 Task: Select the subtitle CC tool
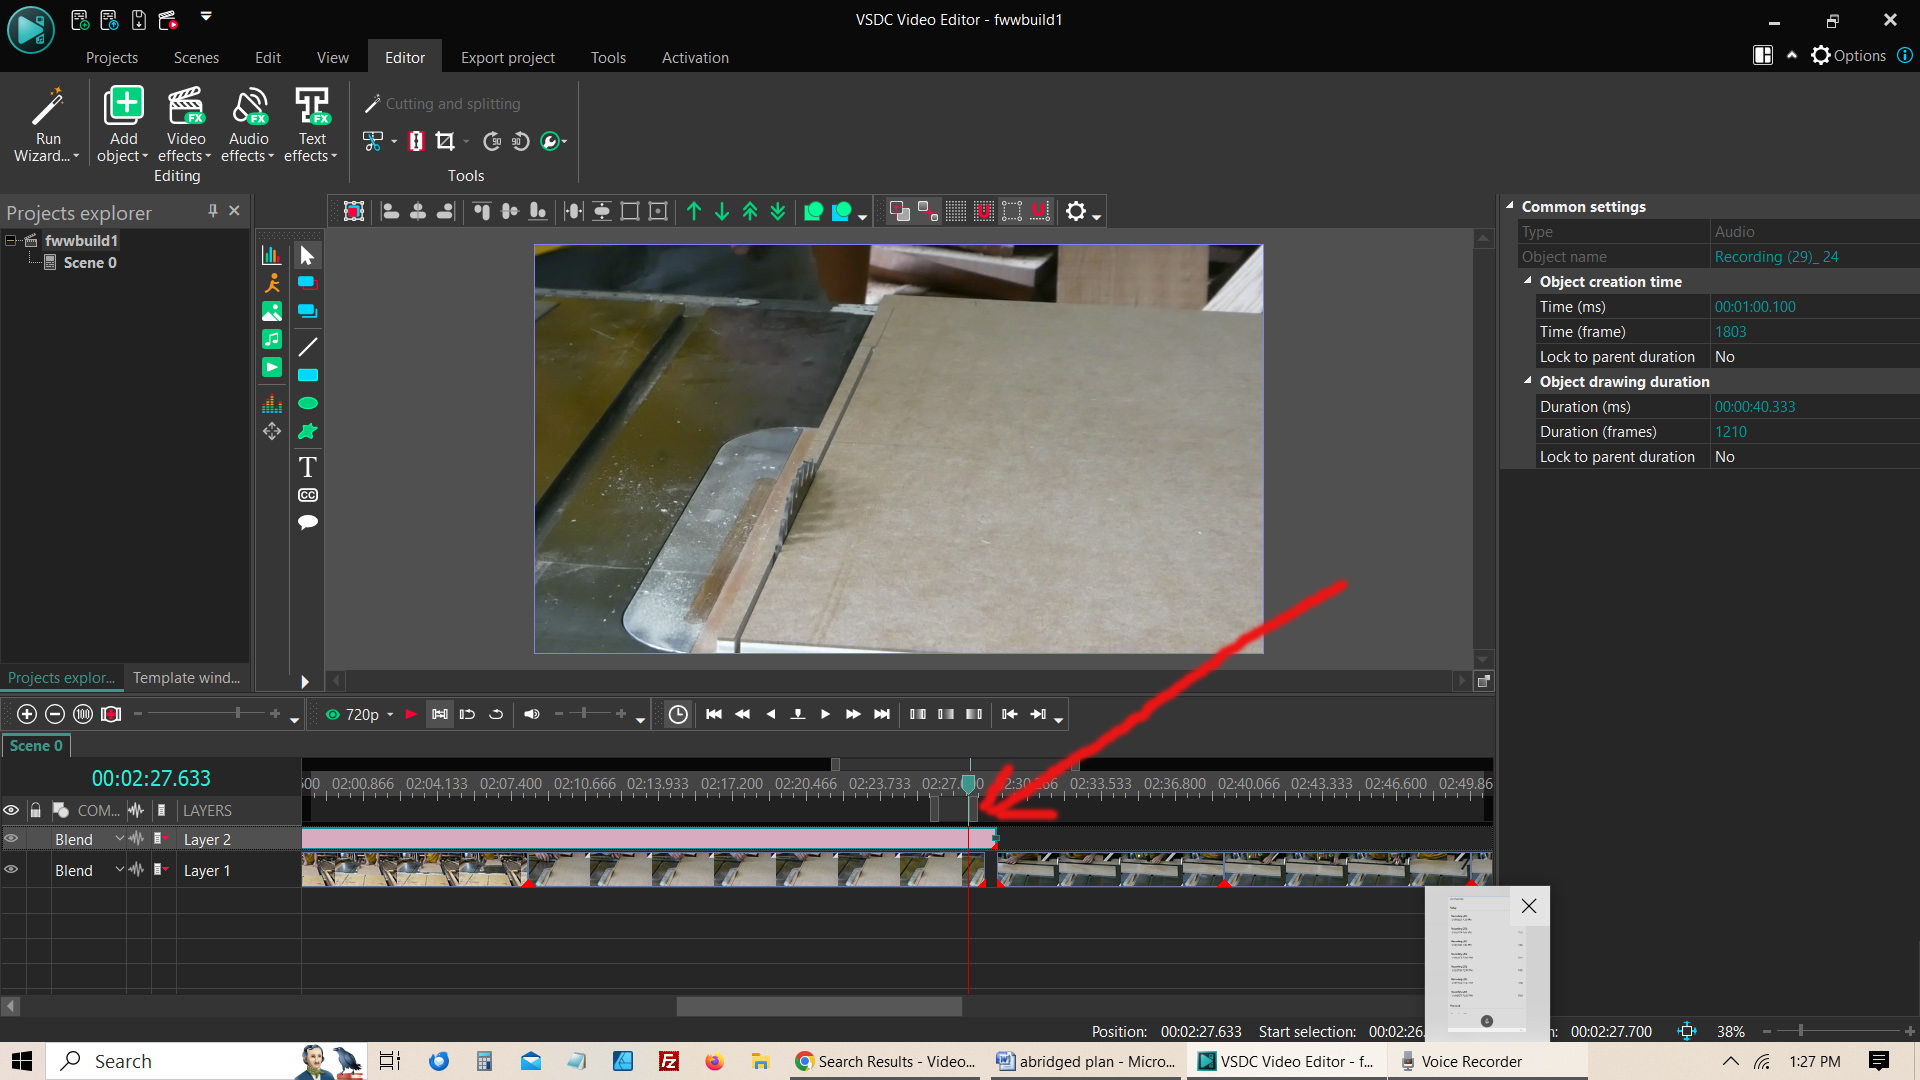tap(307, 495)
